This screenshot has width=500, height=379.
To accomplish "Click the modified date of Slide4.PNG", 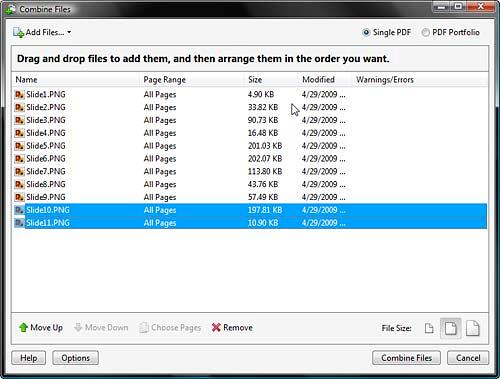I will 324,133.
